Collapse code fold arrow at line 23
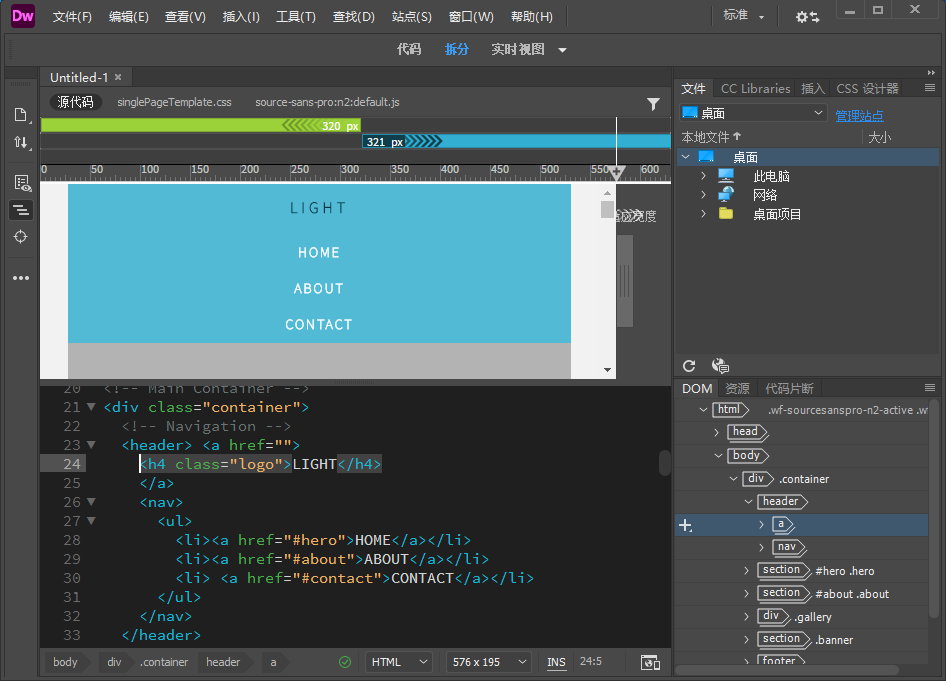 91,445
